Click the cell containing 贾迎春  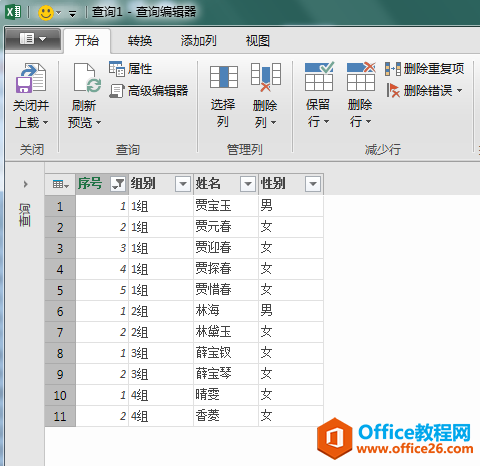coord(226,248)
